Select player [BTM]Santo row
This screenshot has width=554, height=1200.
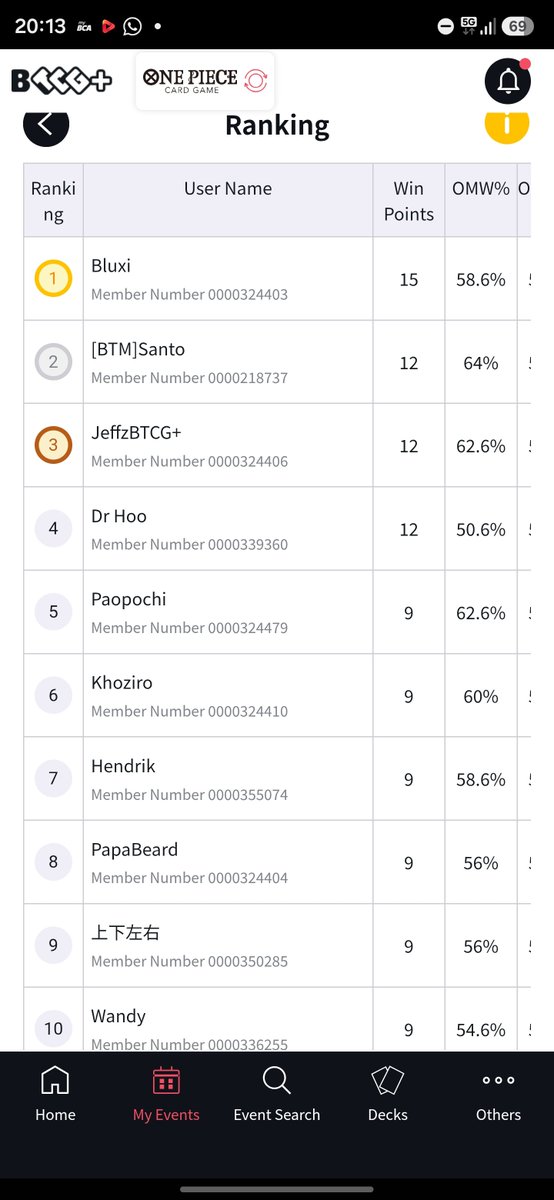pos(277,362)
